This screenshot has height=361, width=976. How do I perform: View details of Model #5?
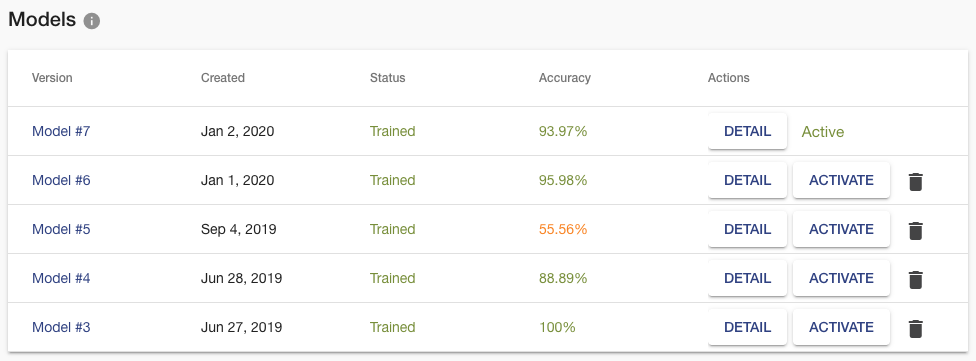748,230
